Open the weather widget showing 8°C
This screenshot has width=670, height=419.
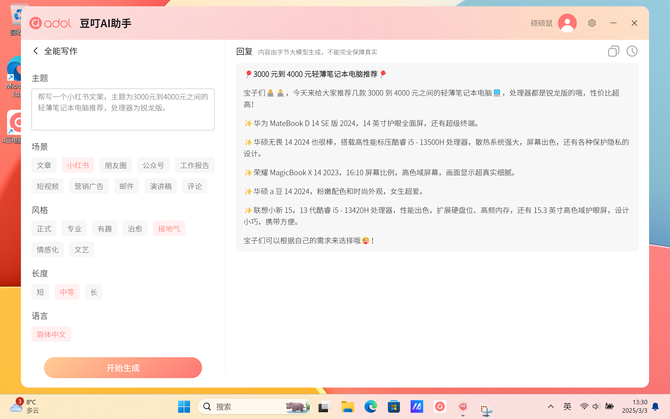pos(25,406)
